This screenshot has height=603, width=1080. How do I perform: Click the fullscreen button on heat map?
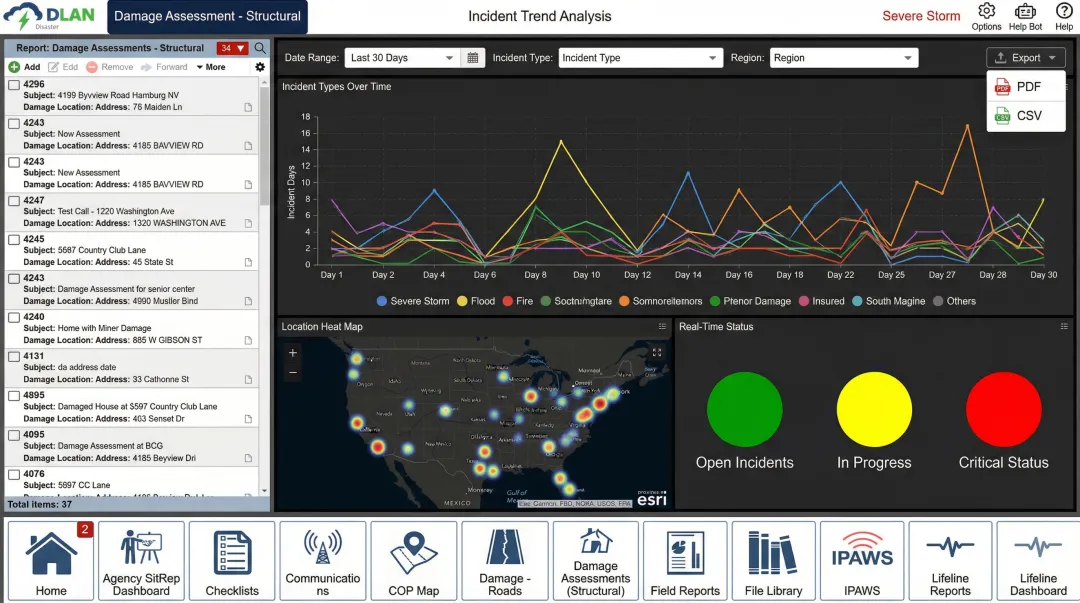657,352
